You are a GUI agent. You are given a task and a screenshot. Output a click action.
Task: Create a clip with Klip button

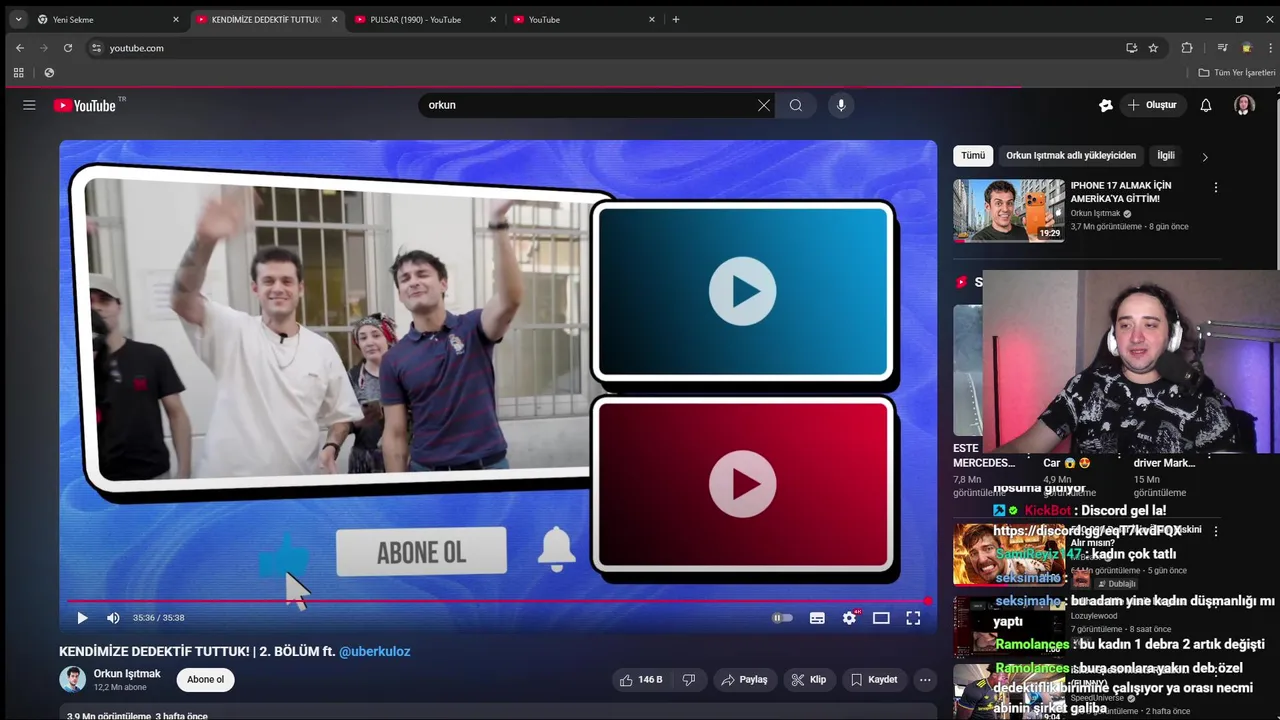coord(808,680)
